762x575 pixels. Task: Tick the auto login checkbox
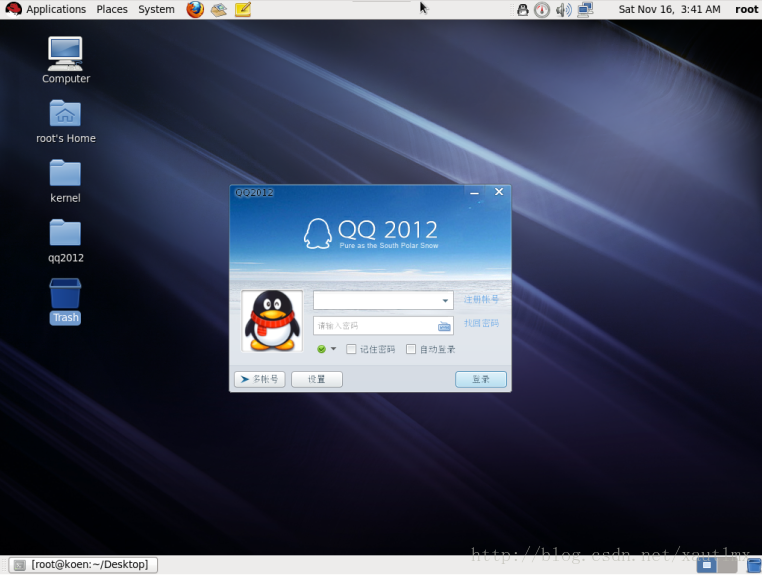click(x=411, y=349)
